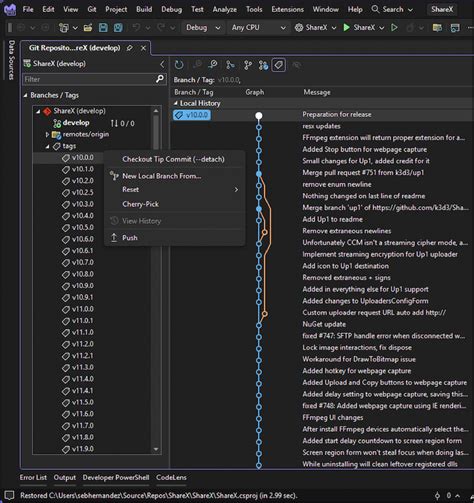Open the Reset submenu
Screen dimensions: 474x503
click(175, 190)
